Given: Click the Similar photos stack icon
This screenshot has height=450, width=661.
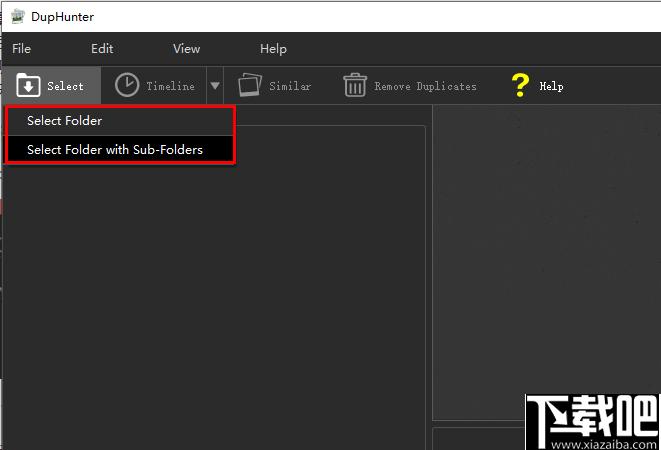Looking at the screenshot, I should tap(250, 85).
